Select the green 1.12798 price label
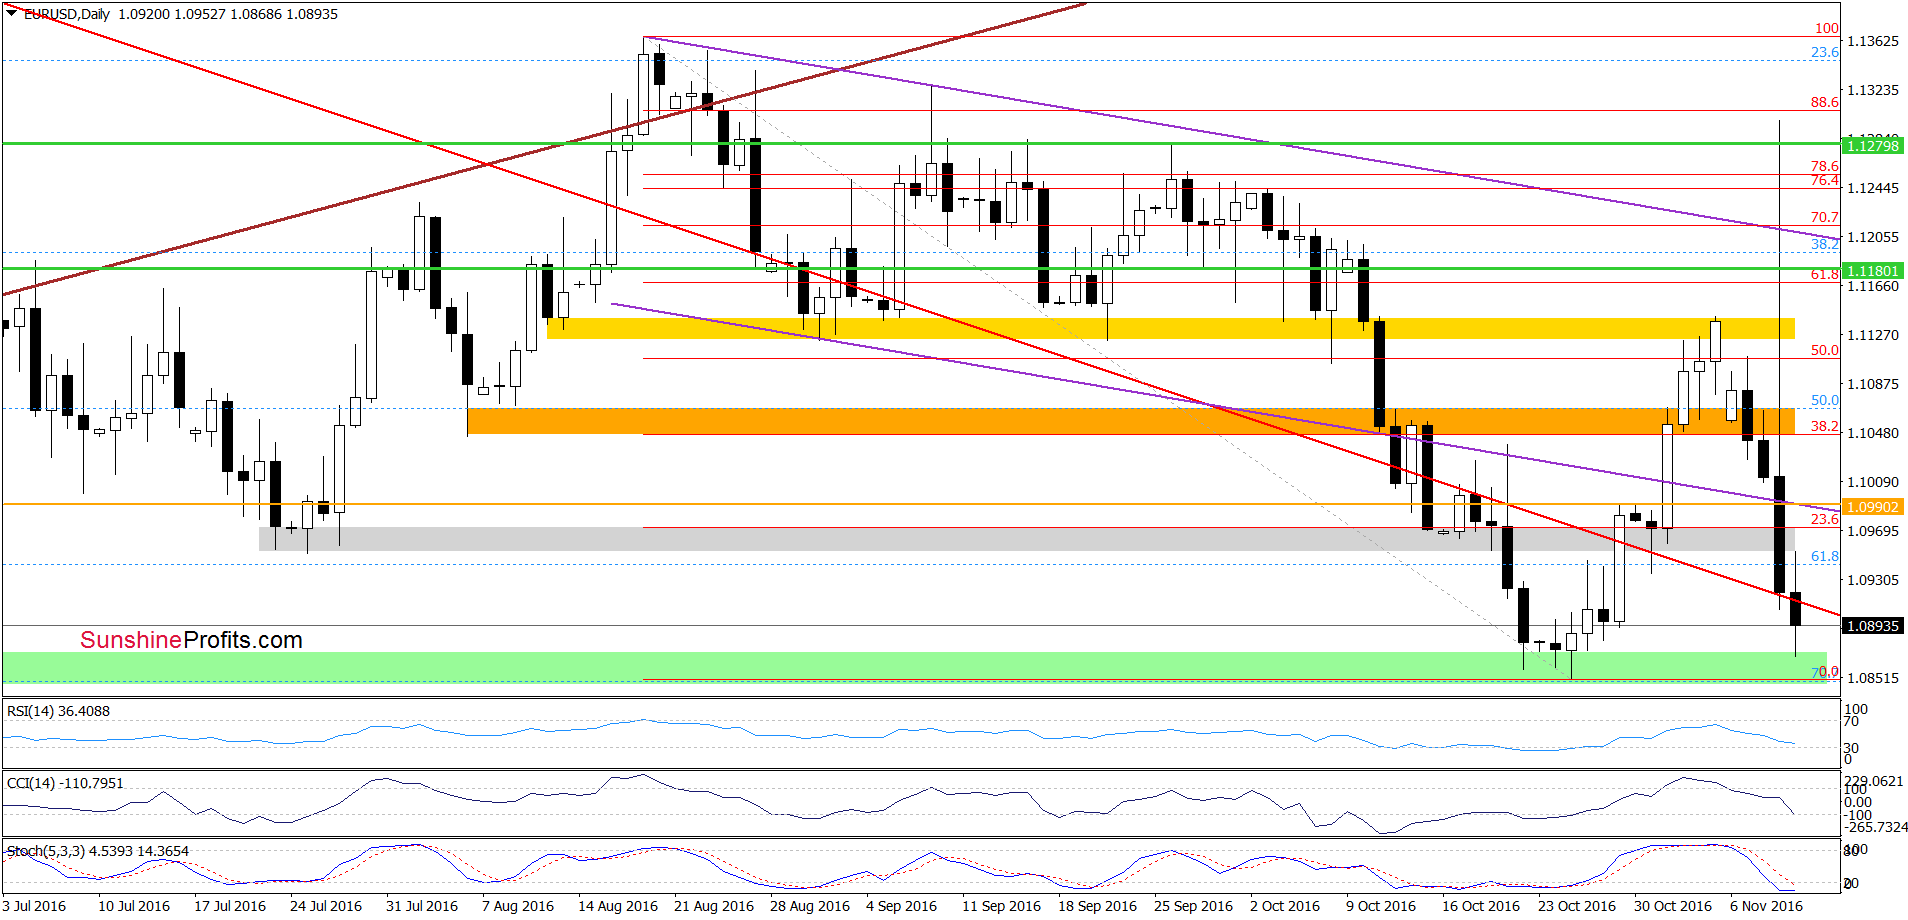The image size is (1908, 920). pyautogui.click(x=1873, y=146)
